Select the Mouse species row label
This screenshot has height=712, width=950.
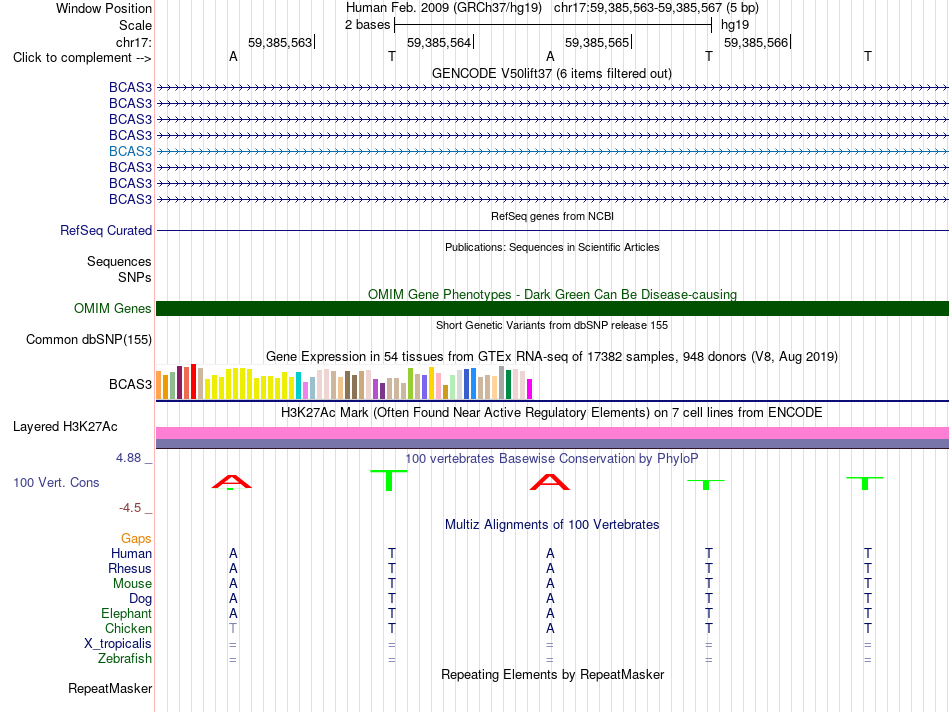pyautogui.click(x=132, y=584)
